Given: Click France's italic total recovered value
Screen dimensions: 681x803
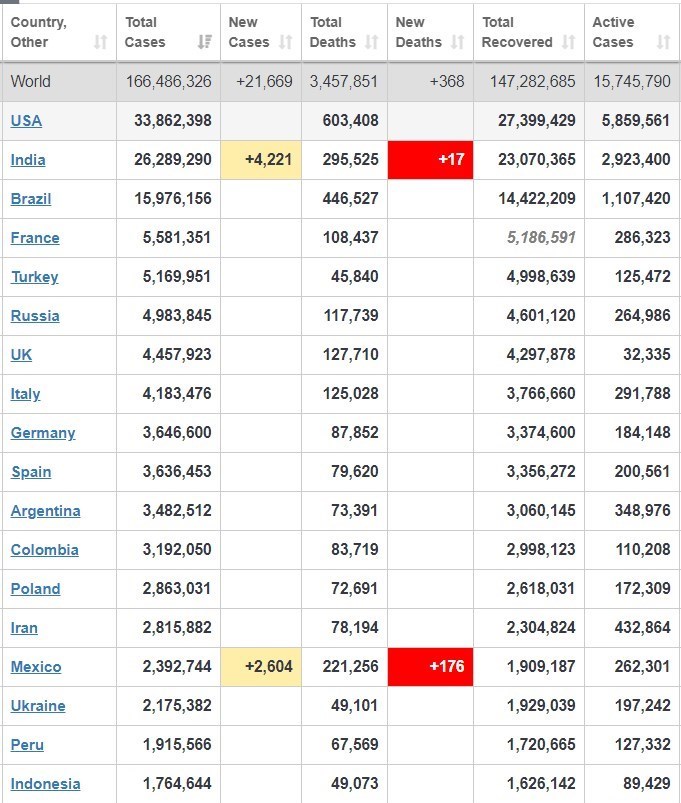Looking at the screenshot, I should 542,238.
